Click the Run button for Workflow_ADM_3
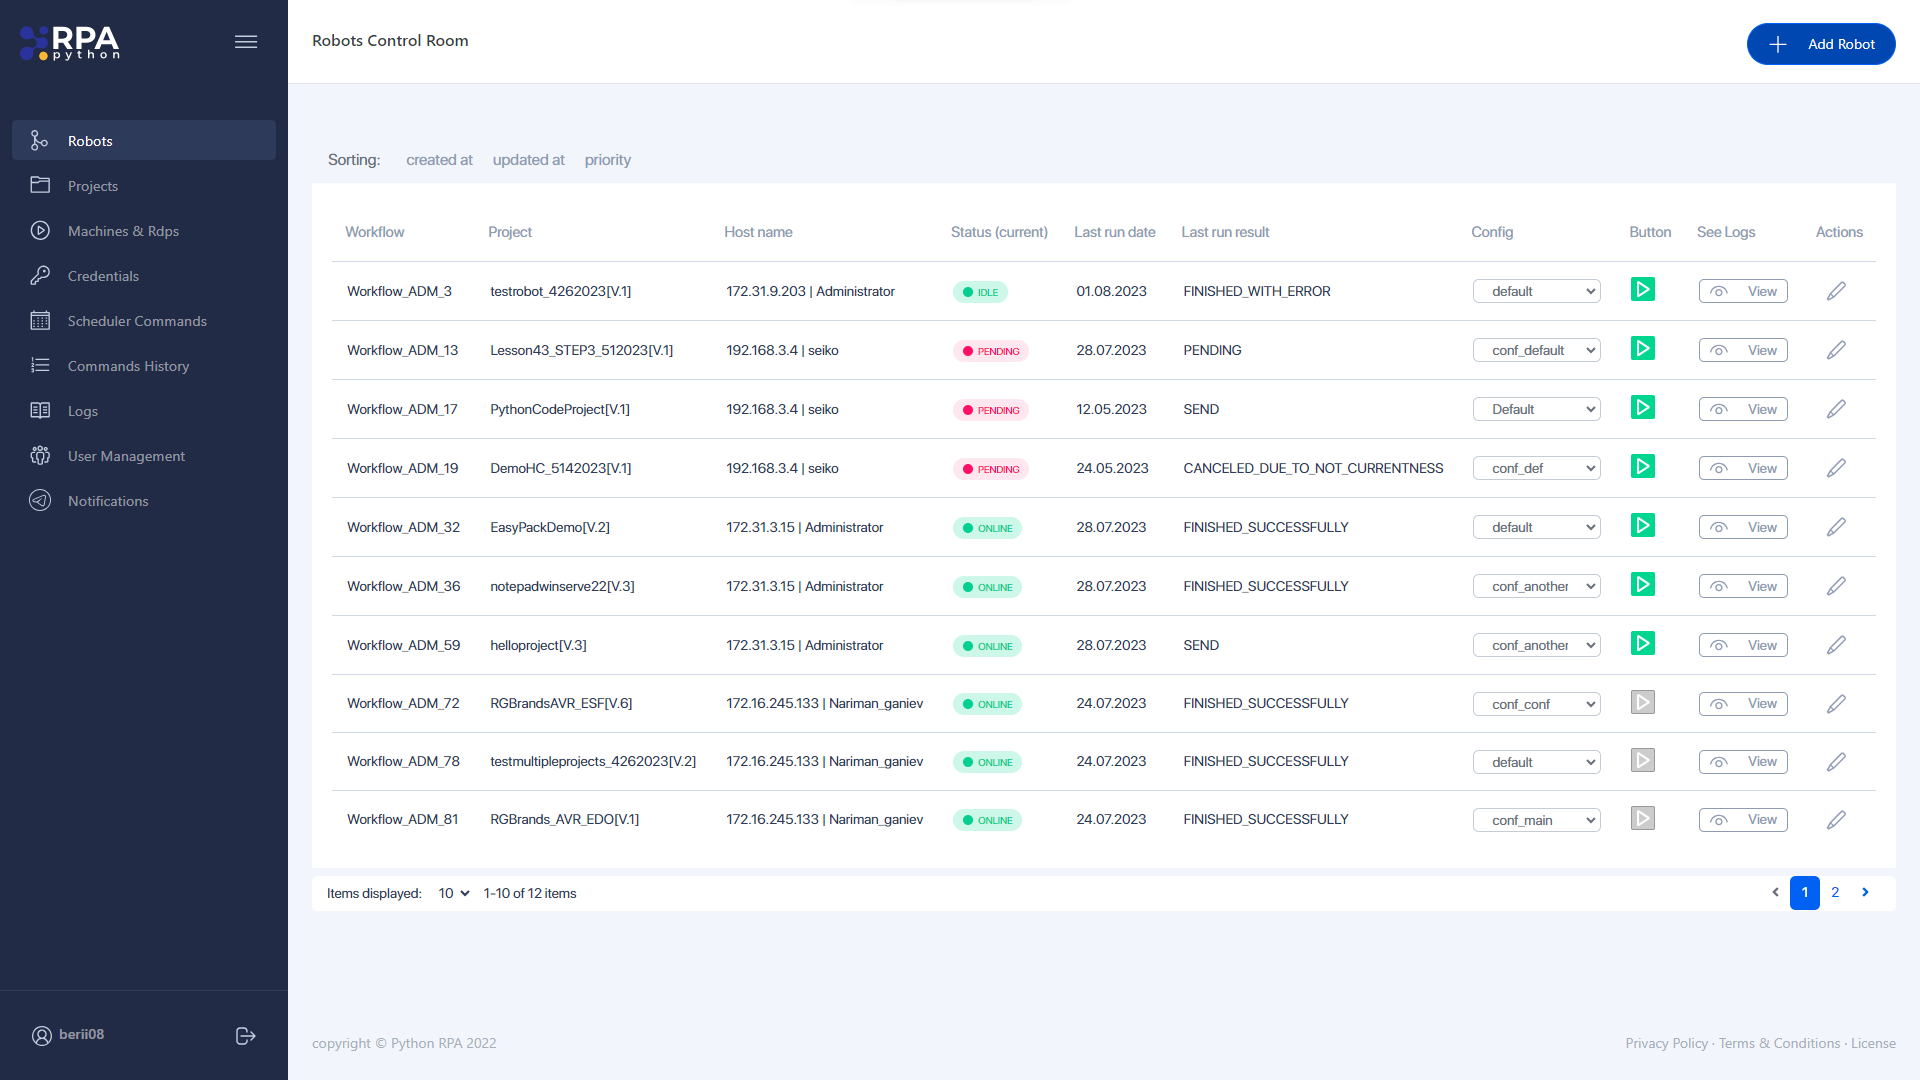Screen dimensions: 1920x1080 click(1643, 290)
